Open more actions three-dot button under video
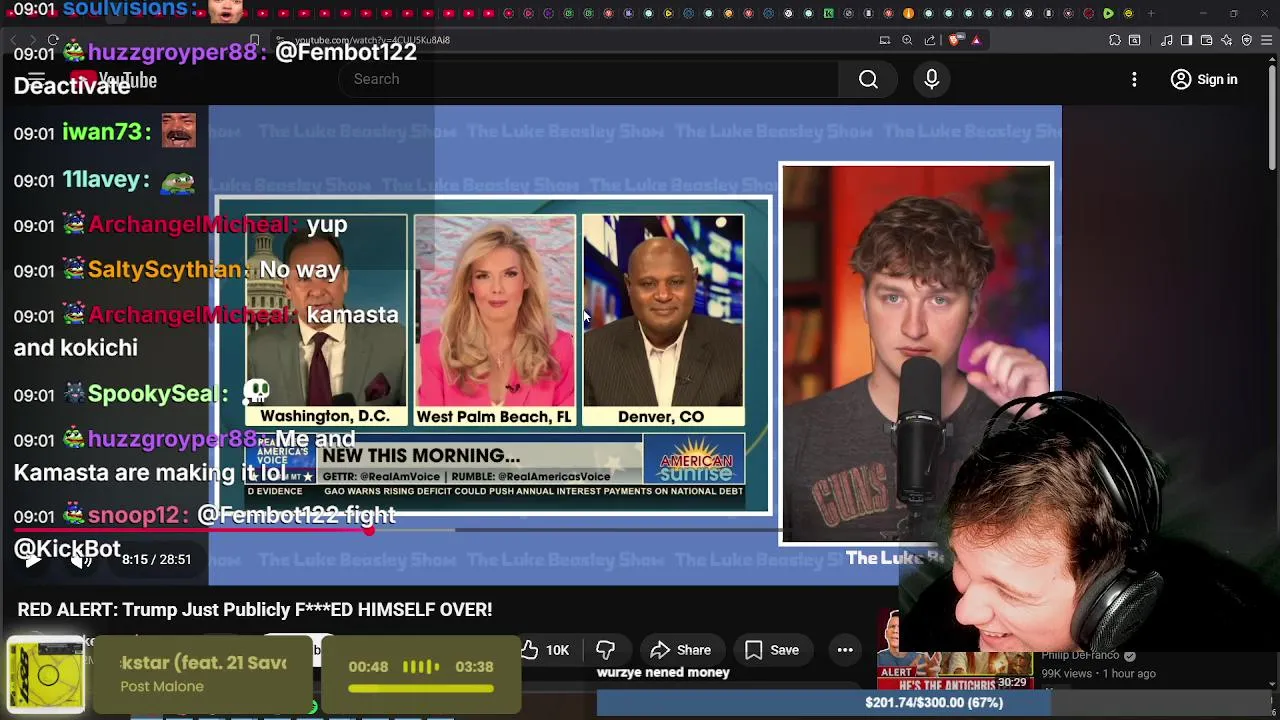This screenshot has width=1280, height=720. 845,650
